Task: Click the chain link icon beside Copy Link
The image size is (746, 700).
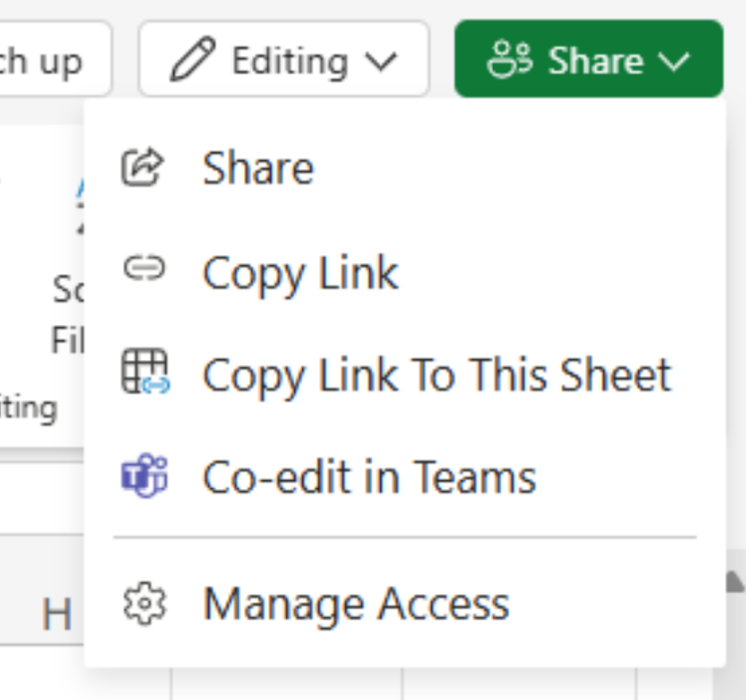Action: (x=143, y=269)
